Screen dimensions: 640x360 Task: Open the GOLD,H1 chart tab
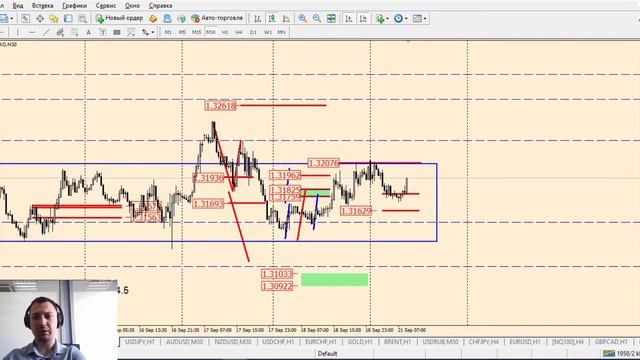tap(360, 342)
